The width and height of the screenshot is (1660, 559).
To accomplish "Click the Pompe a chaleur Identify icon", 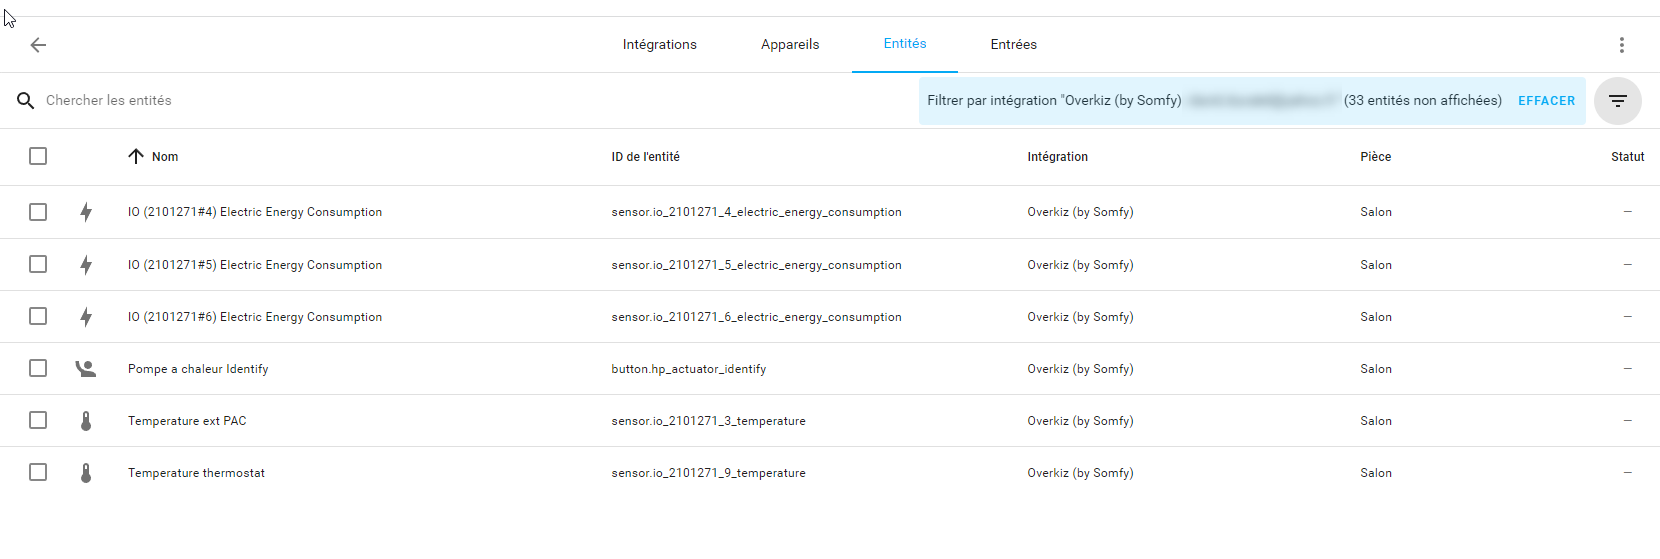I will click(86, 369).
